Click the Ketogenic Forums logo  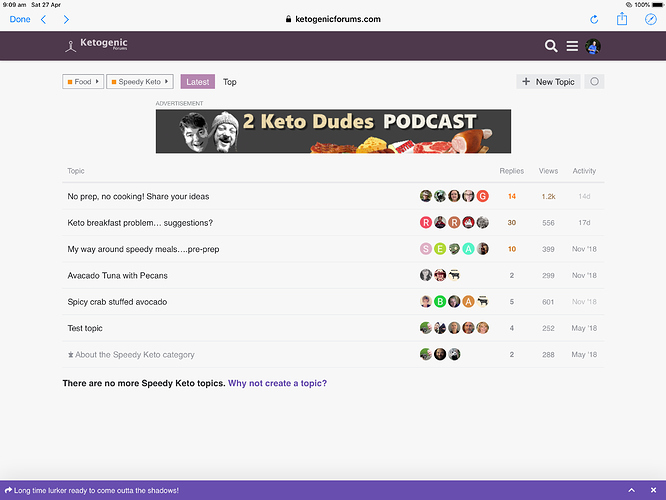96,45
